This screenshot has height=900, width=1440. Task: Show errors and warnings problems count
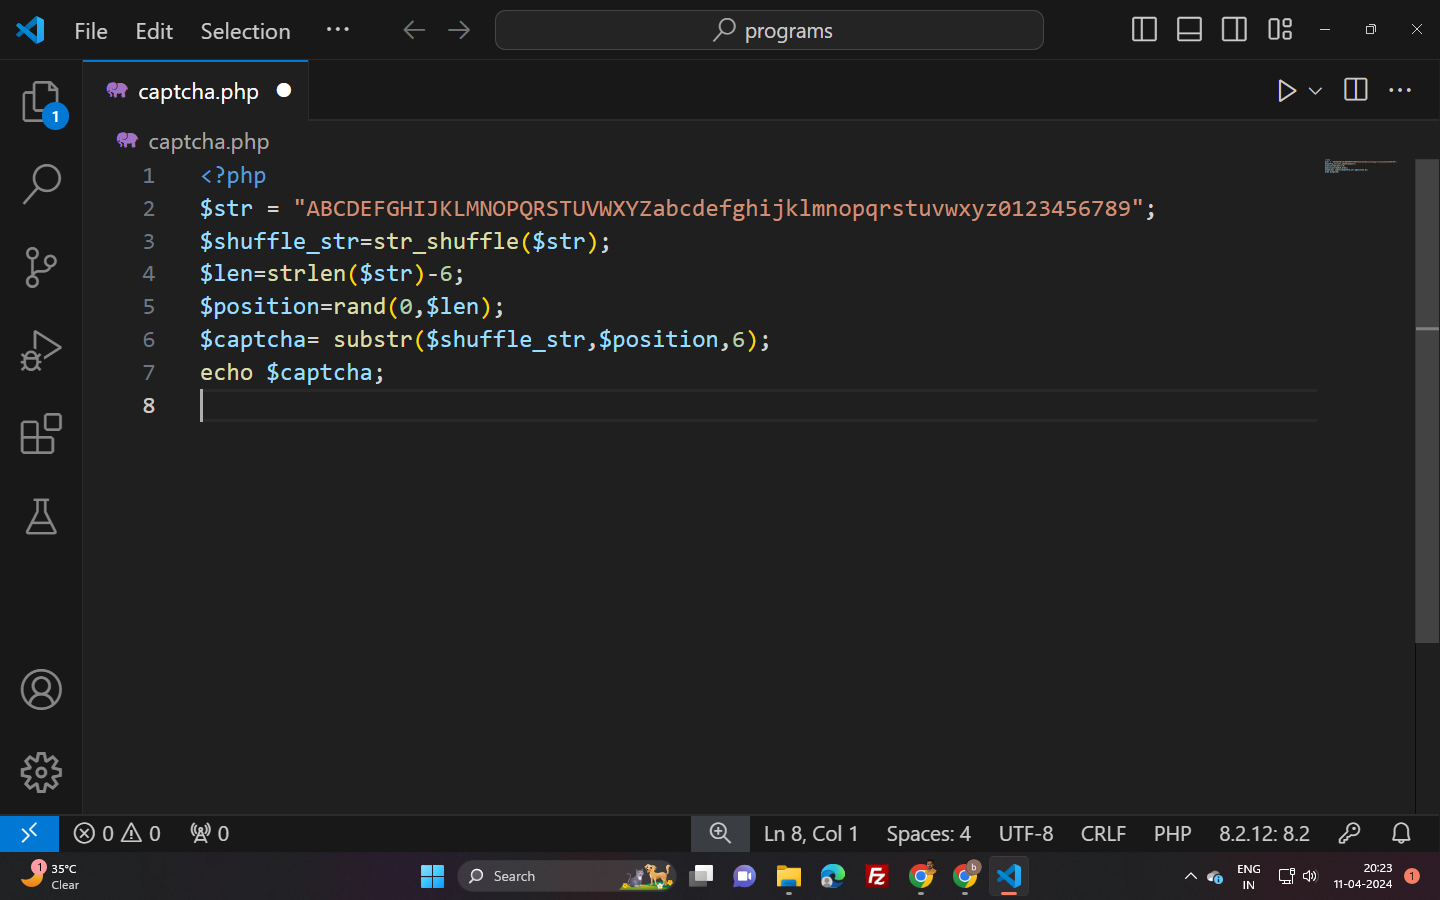click(x=117, y=833)
